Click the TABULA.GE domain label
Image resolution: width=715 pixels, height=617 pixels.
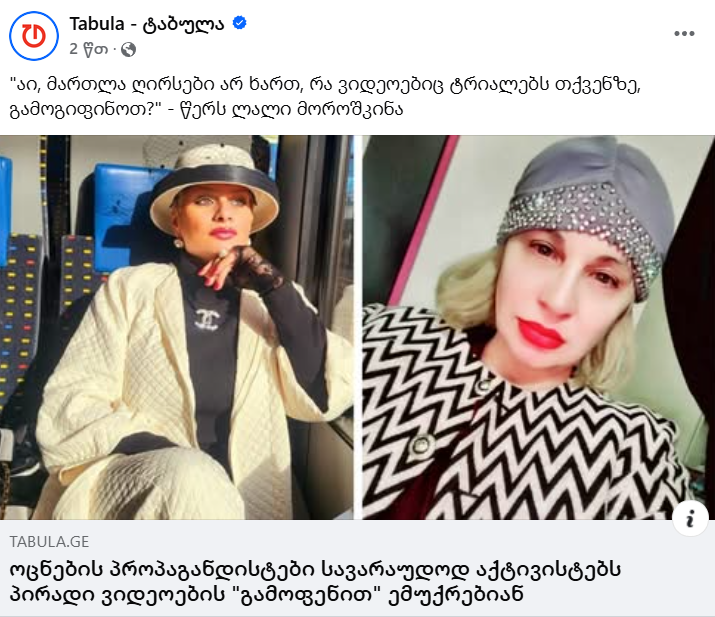click(x=49, y=541)
